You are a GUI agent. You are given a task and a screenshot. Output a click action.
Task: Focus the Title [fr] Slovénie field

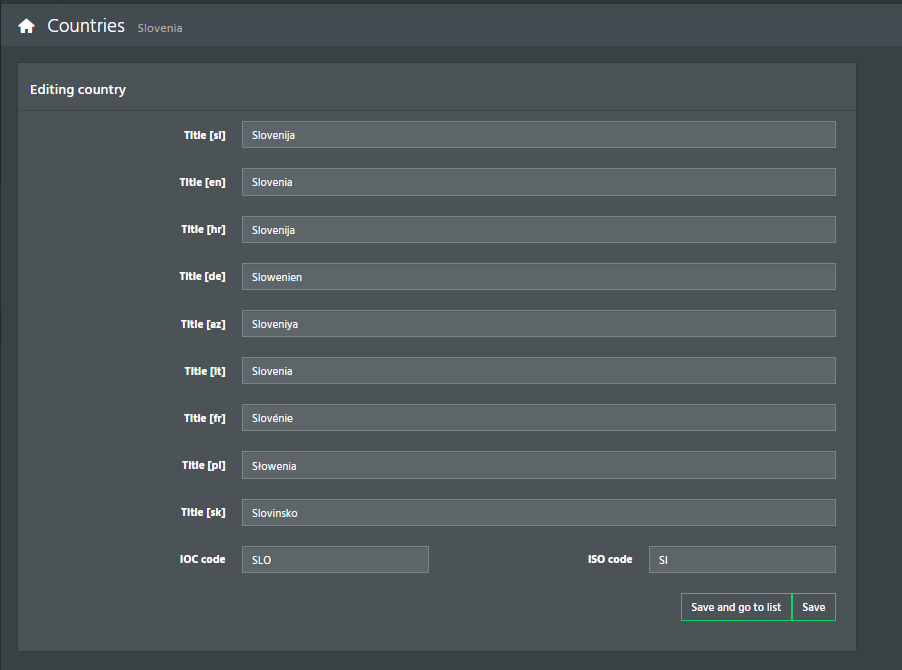point(538,418)
